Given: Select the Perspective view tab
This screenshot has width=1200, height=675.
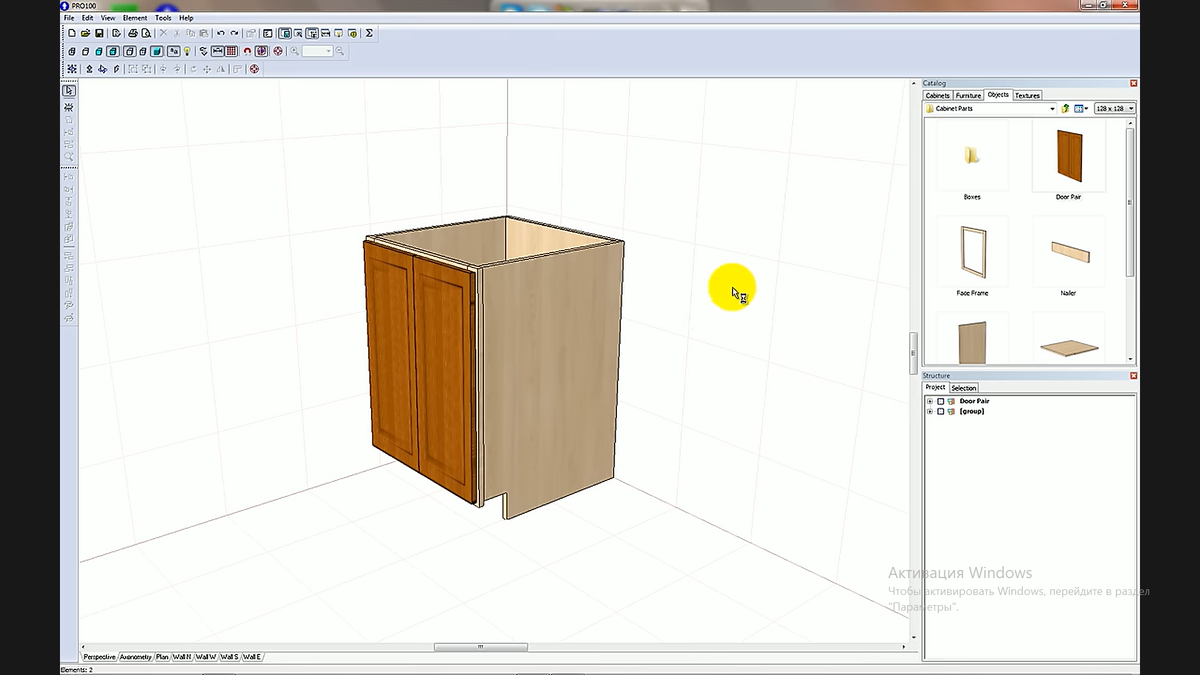Looking at the screenshot, I should (x=99, y=657).
